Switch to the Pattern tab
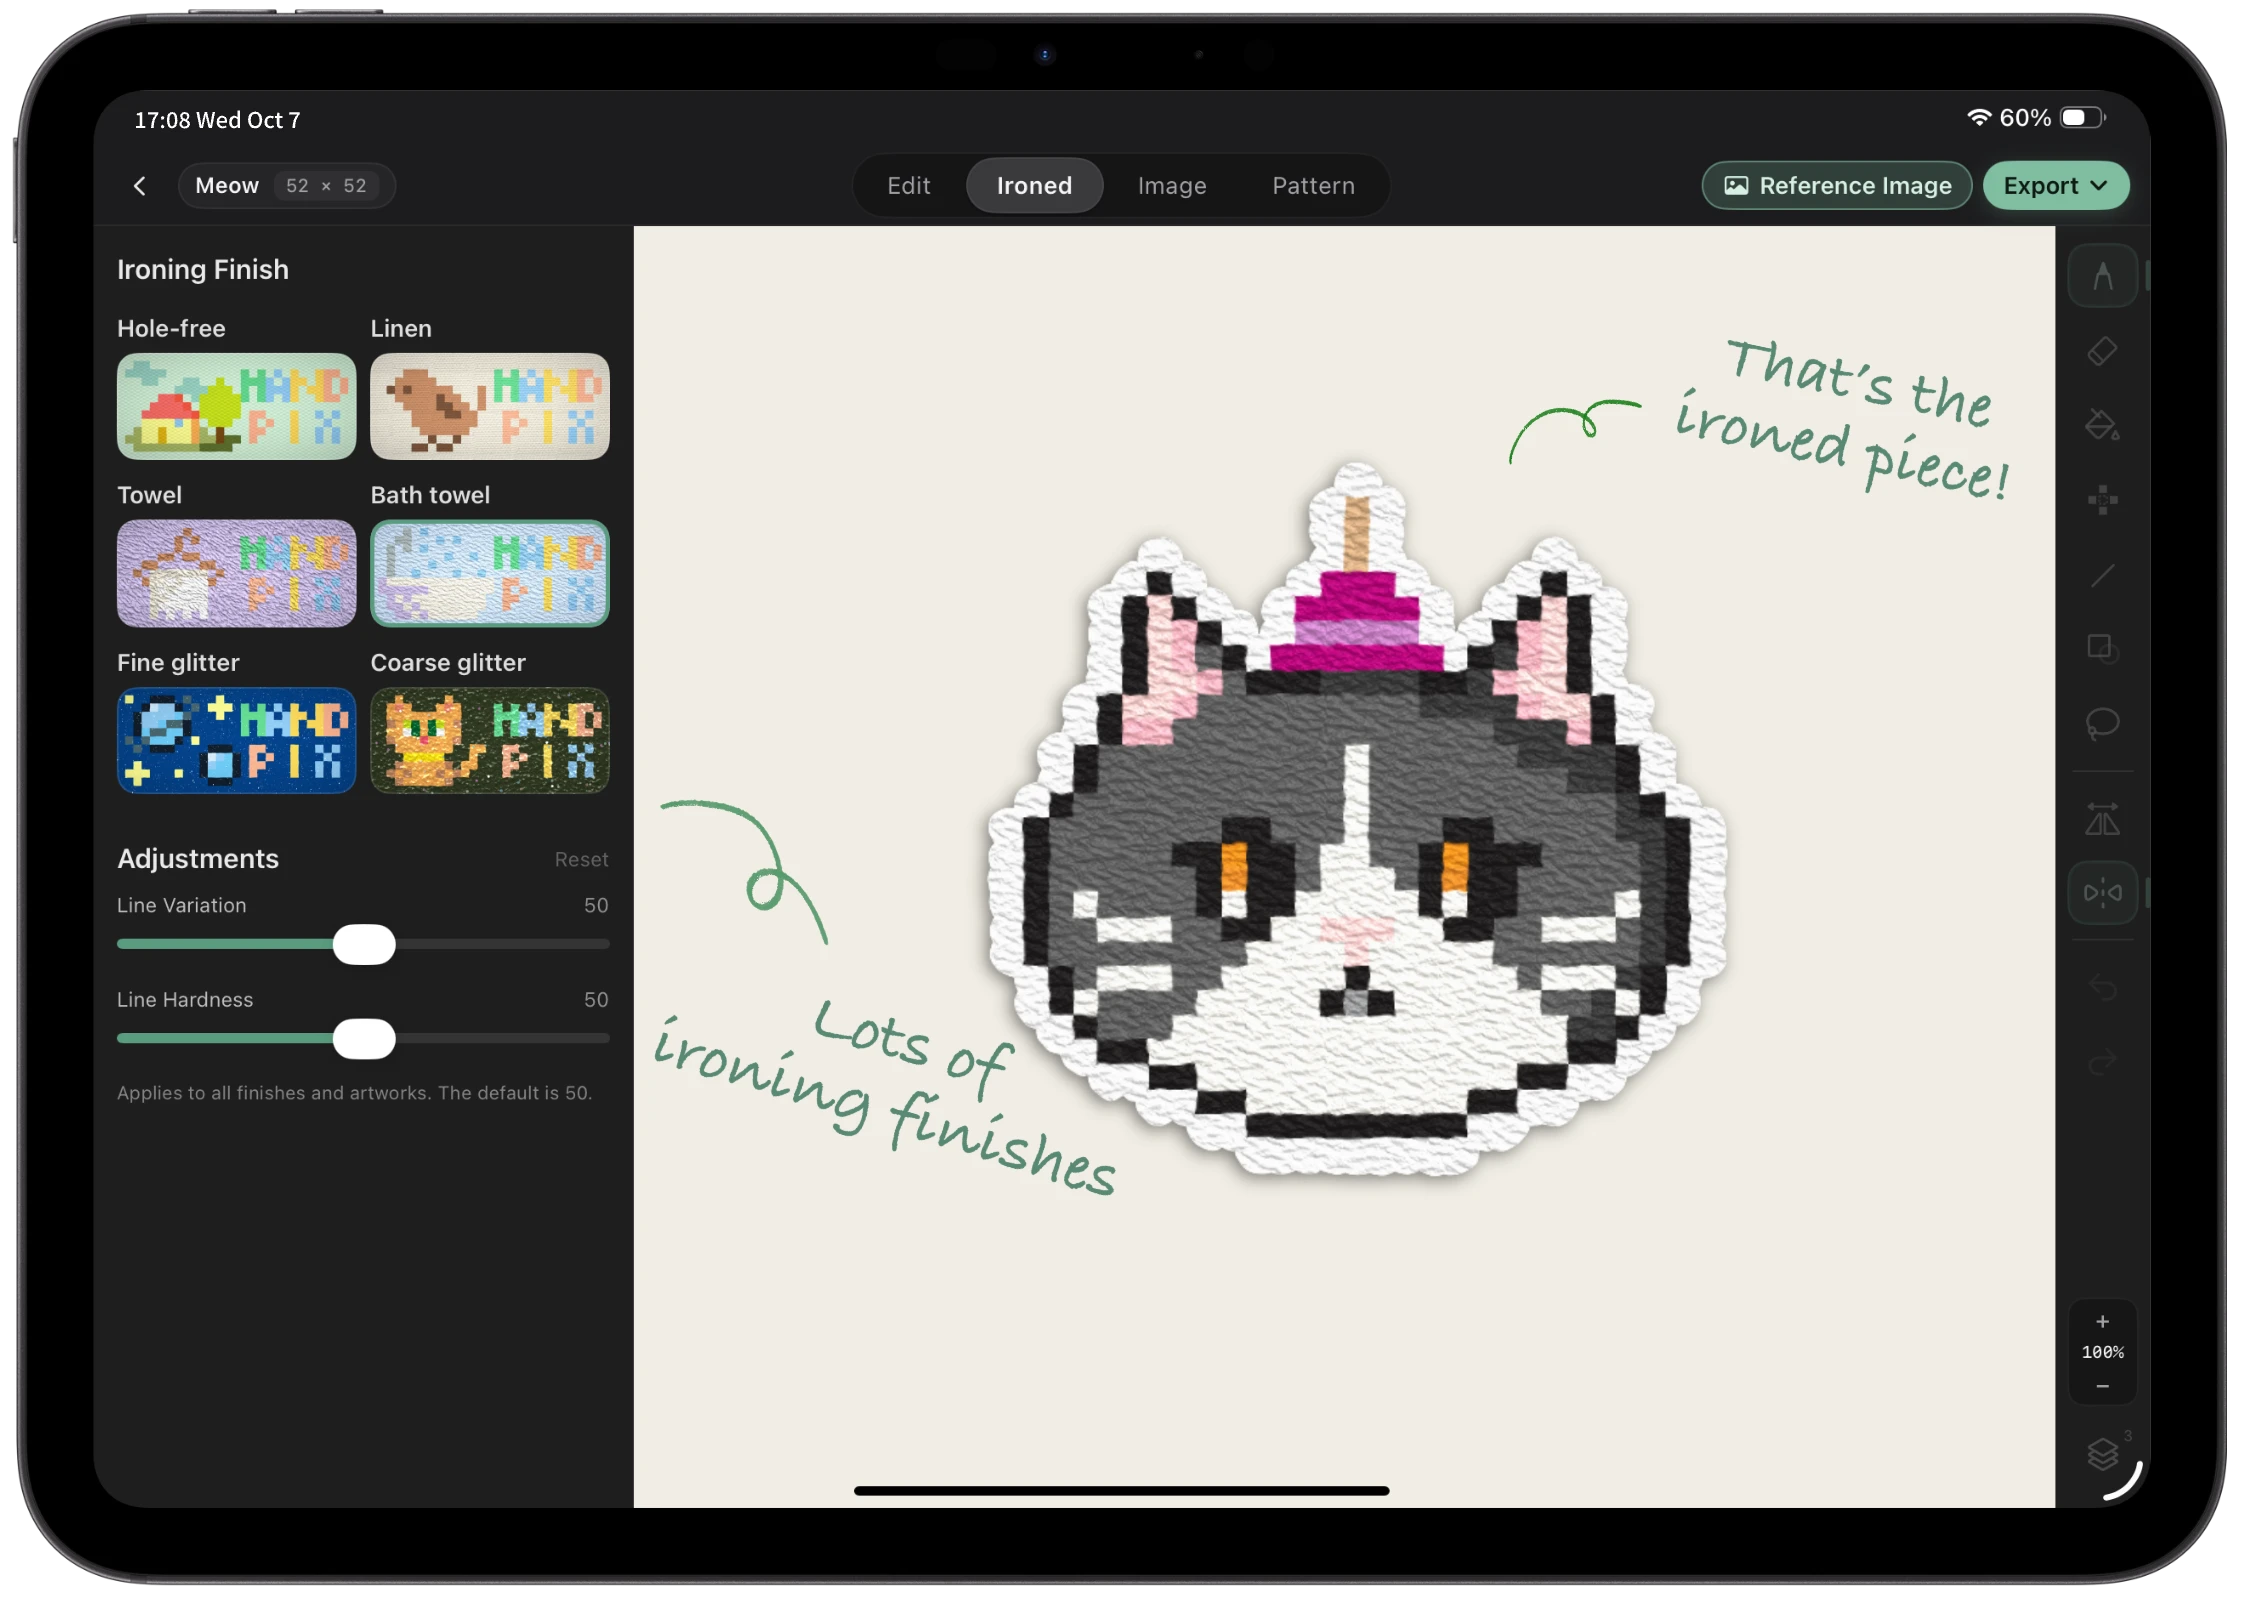This screenshot has width=2244, height=1598. [1313, 186]
